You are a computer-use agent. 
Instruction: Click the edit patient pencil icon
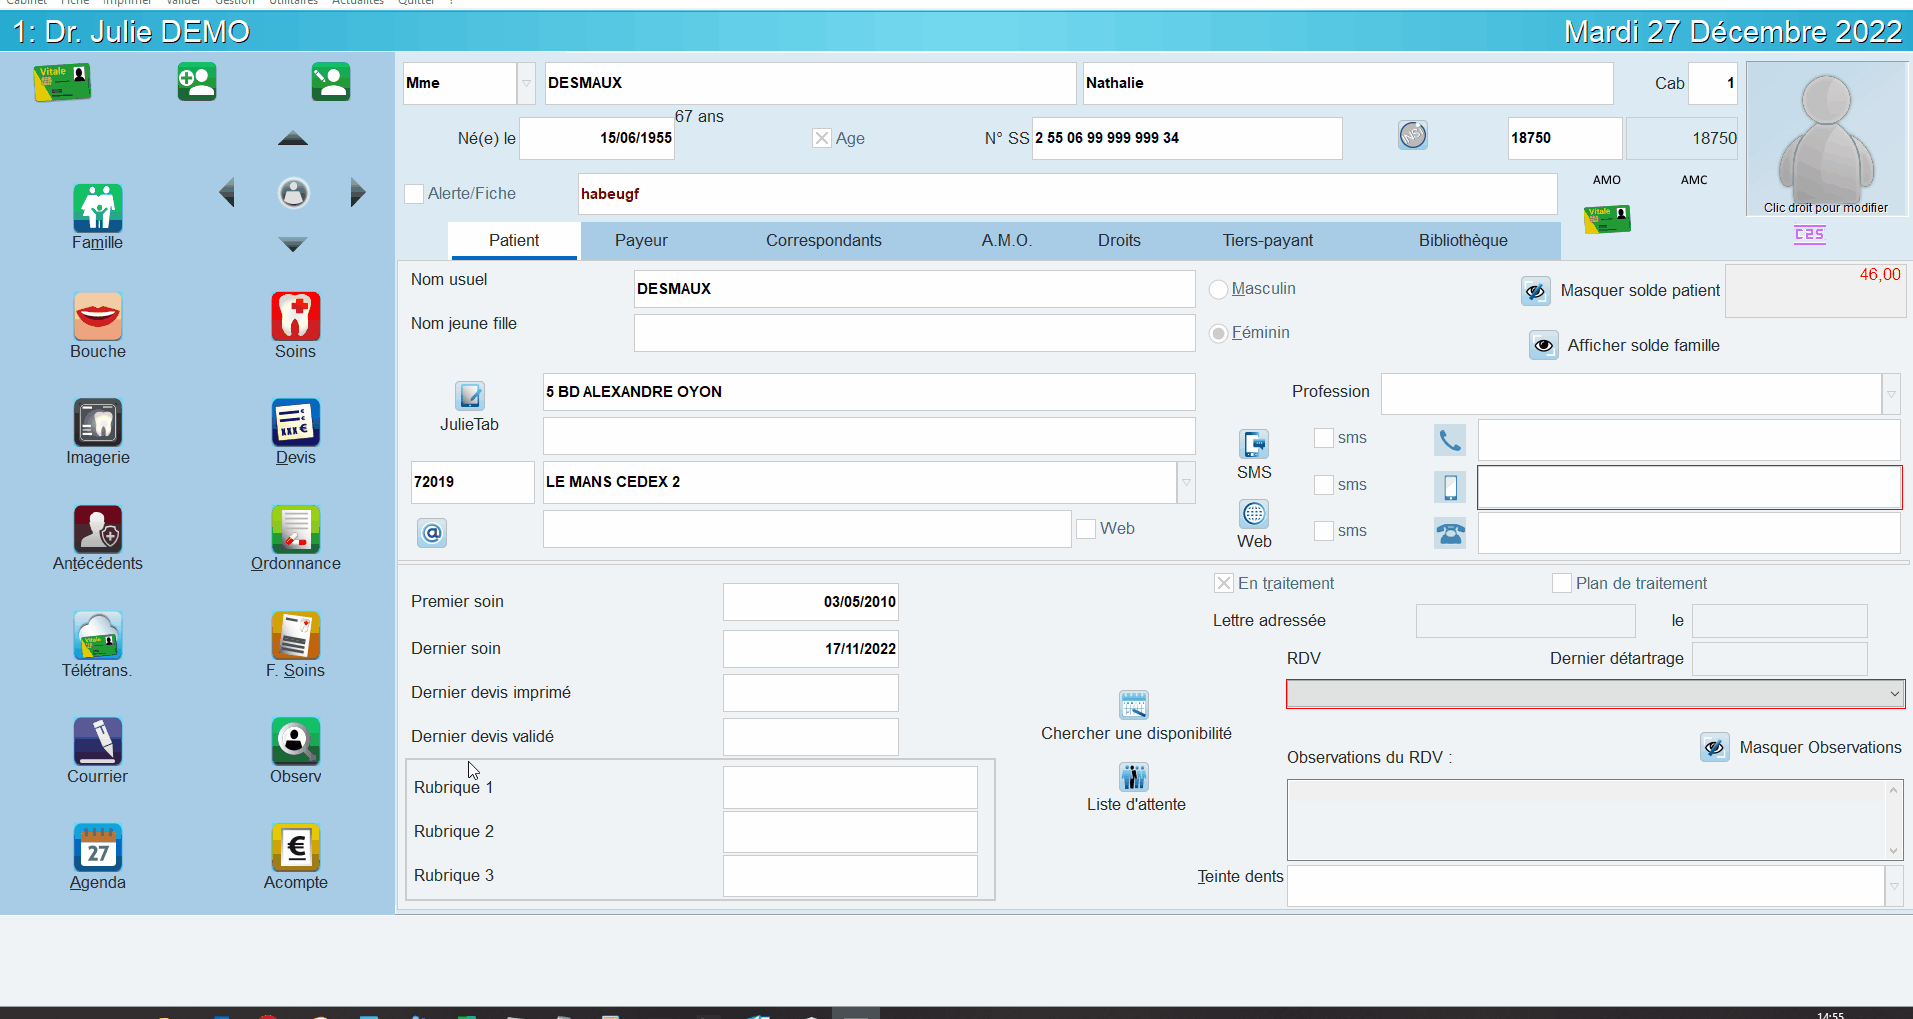[330, 82]
